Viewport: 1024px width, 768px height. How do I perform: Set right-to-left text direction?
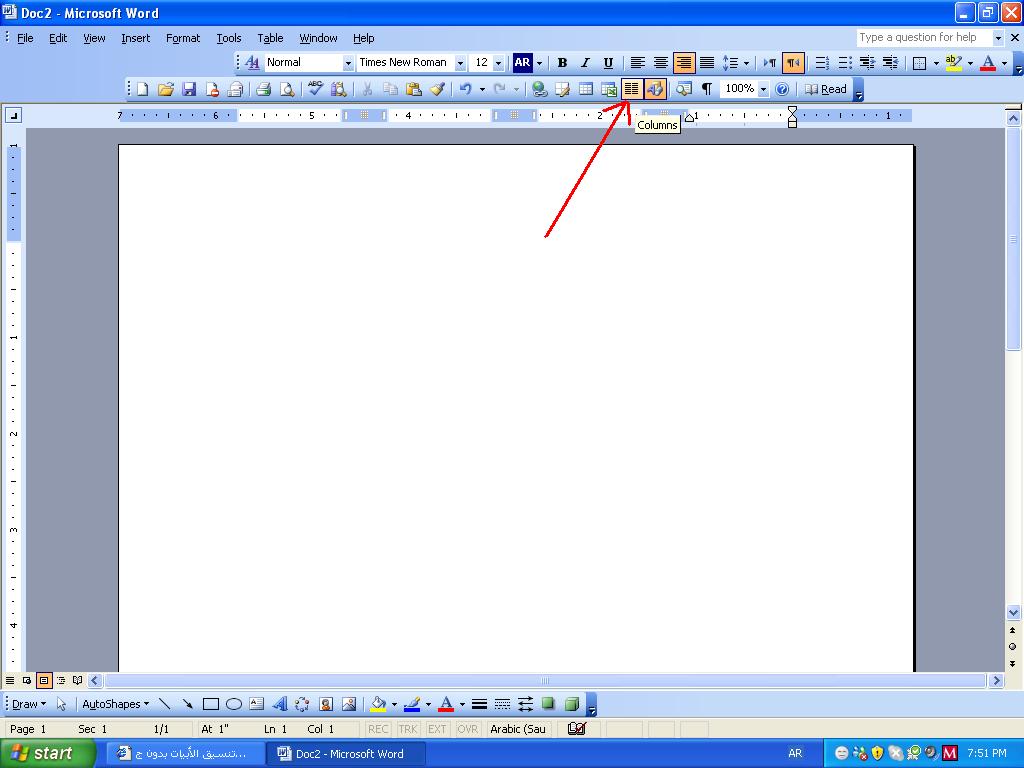pyautogui.click(x=793, y=63)
